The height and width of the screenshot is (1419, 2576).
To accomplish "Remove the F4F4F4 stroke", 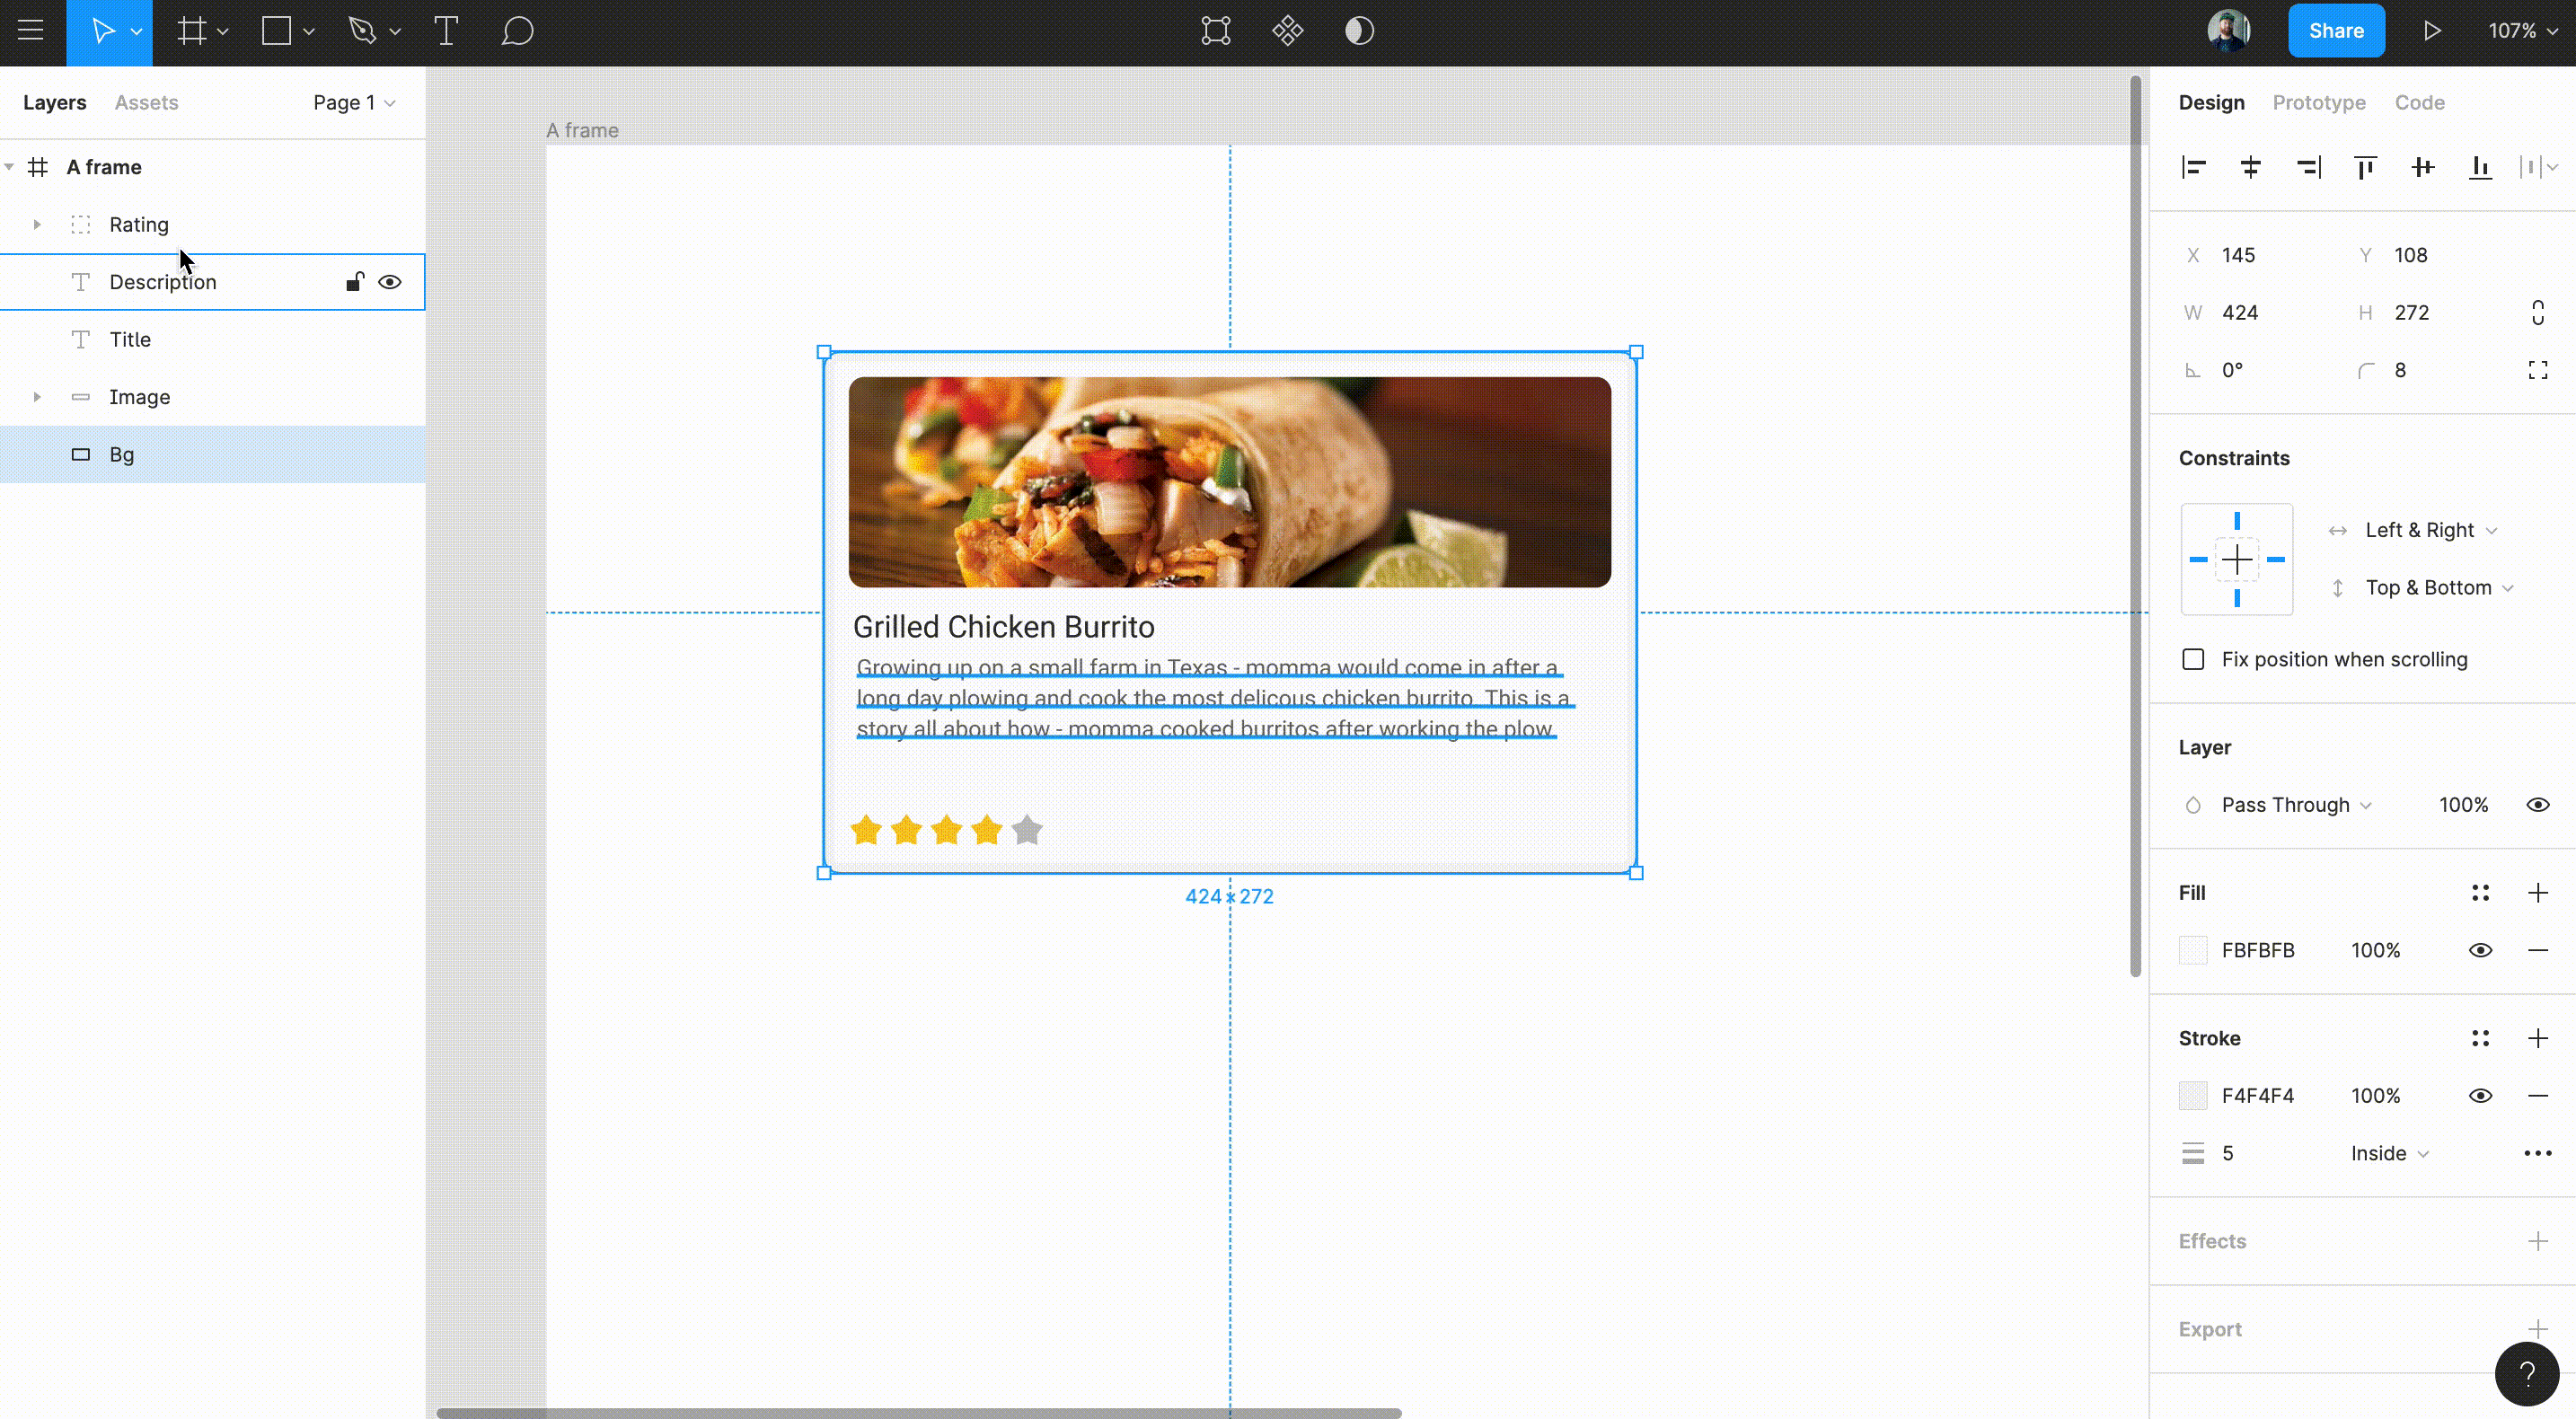I will (2538, 1096).
